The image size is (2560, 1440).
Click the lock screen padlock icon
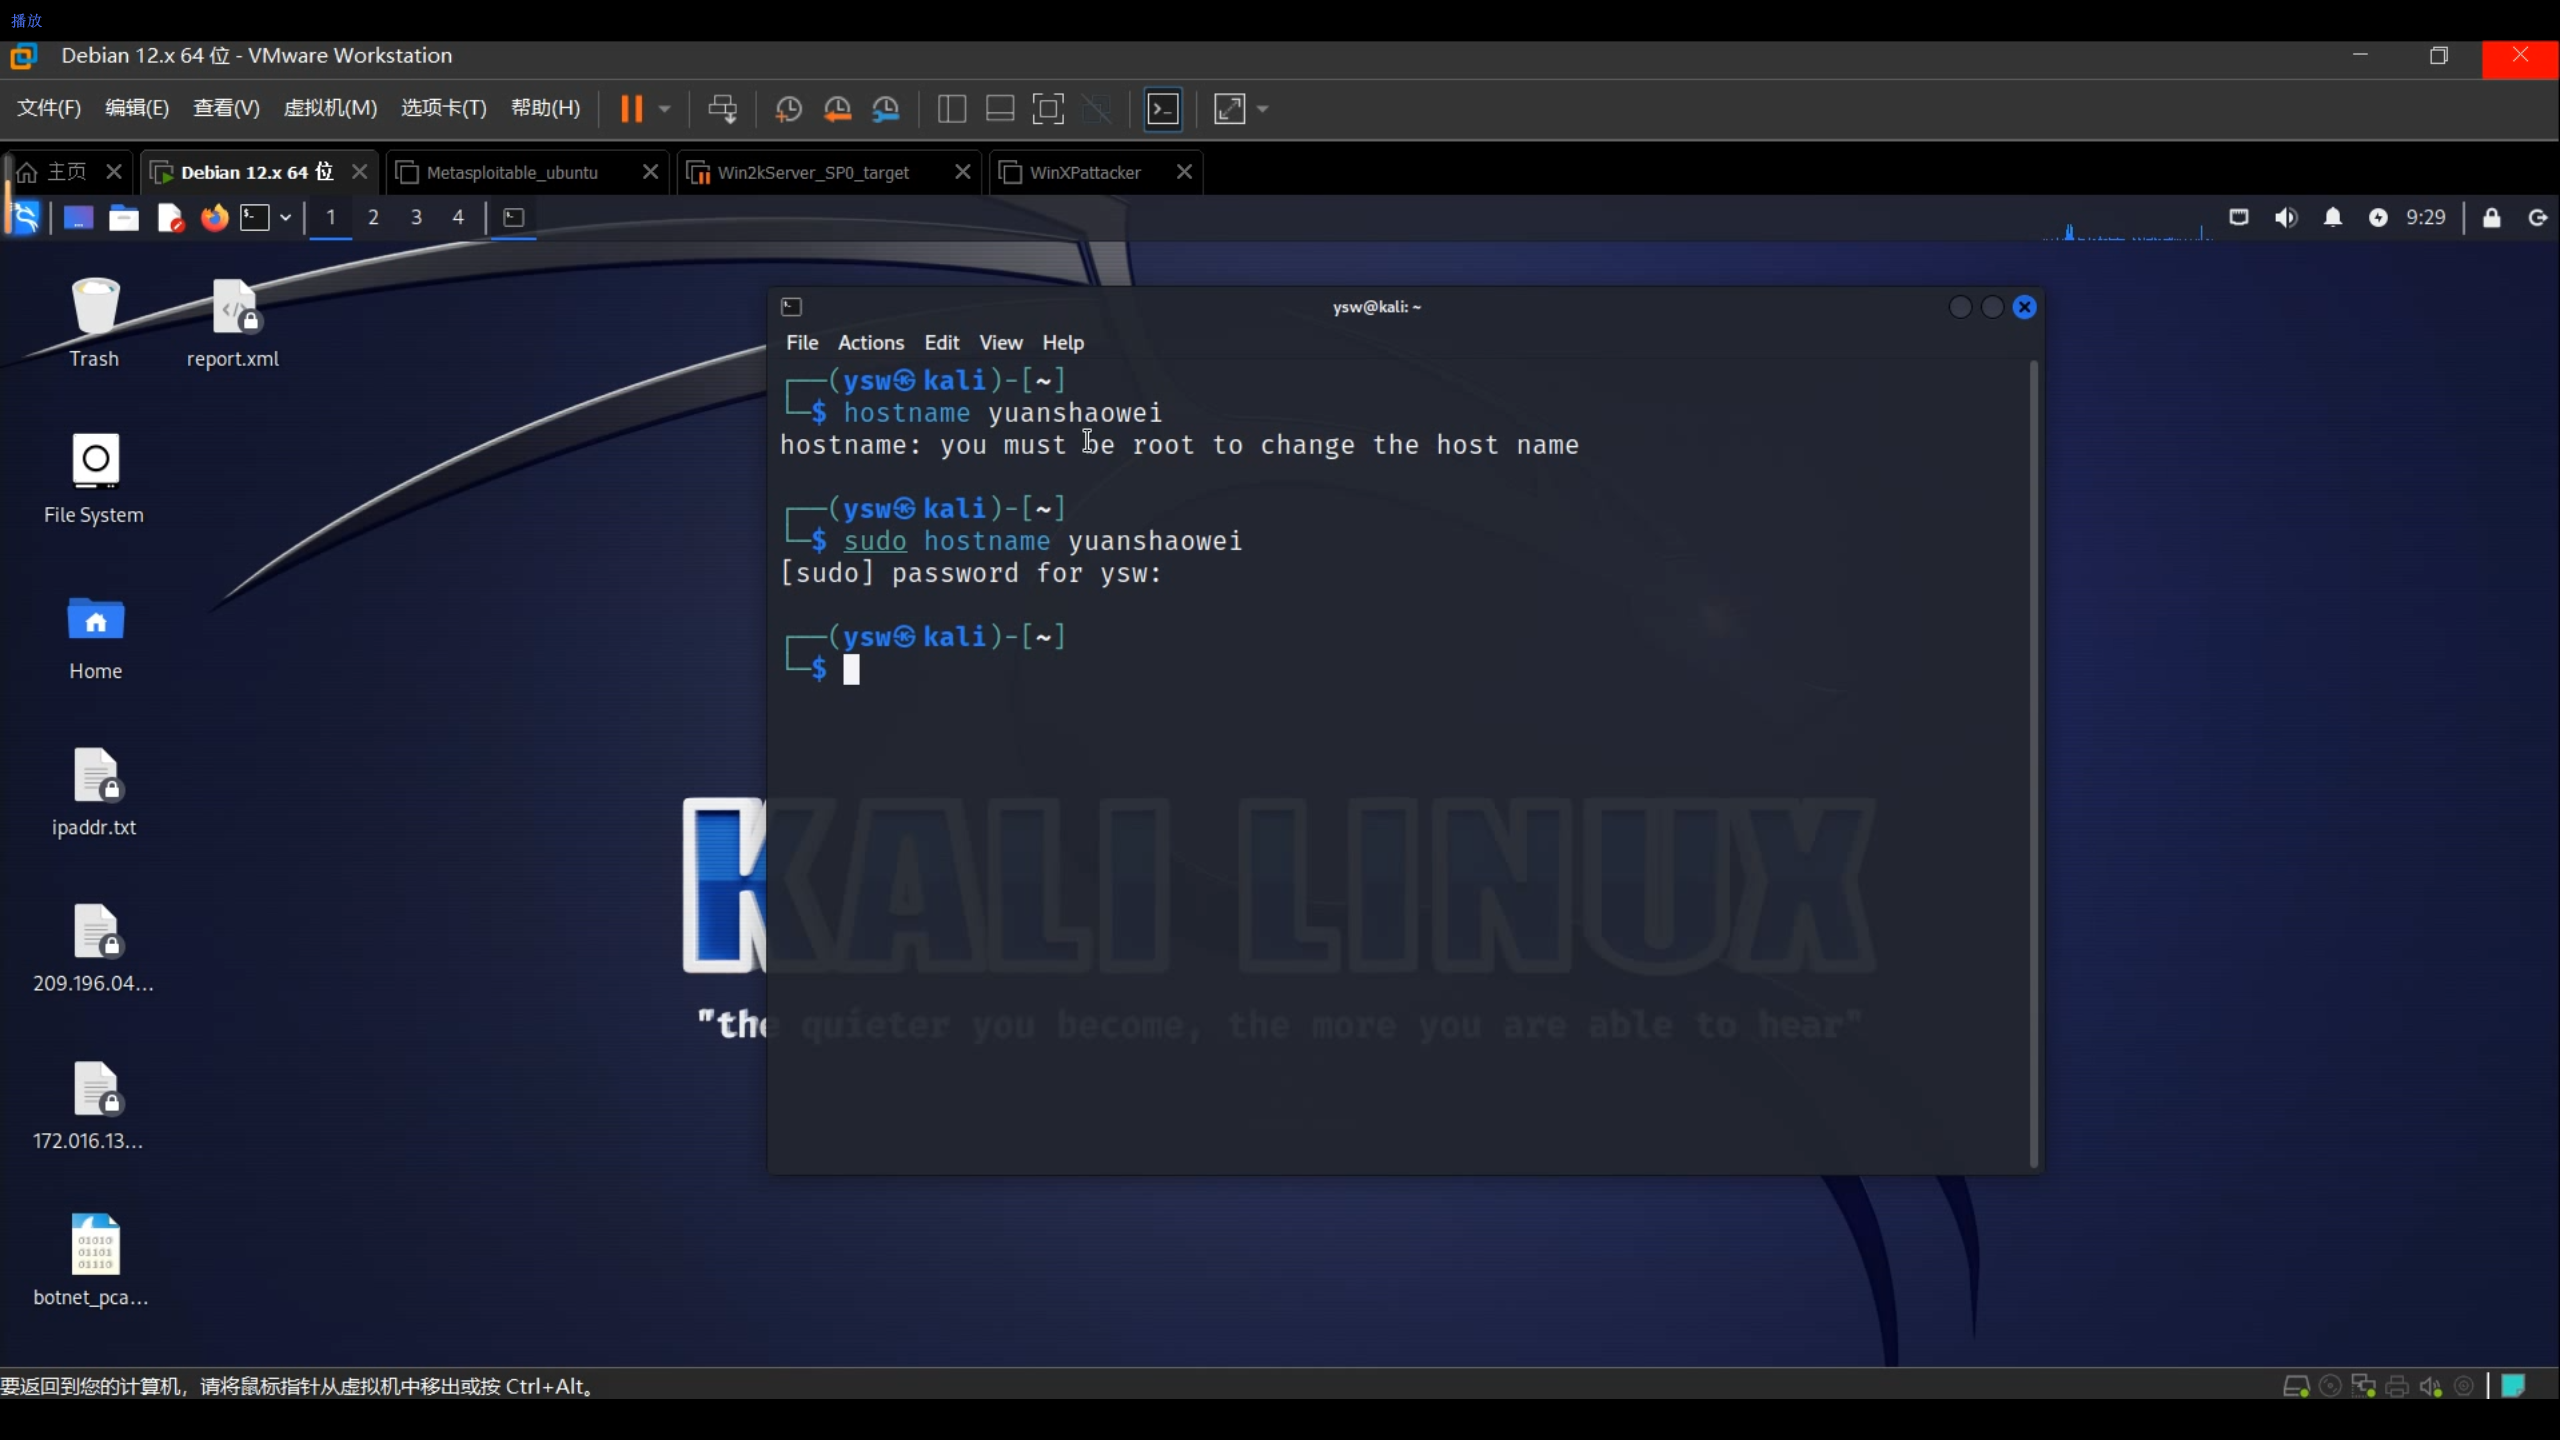(2491, 217)
